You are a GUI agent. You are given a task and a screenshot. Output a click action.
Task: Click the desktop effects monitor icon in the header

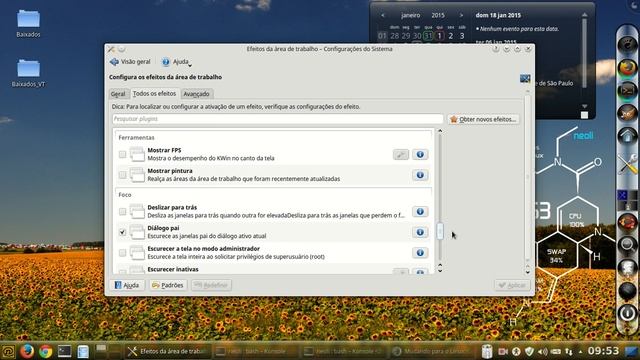525,78
